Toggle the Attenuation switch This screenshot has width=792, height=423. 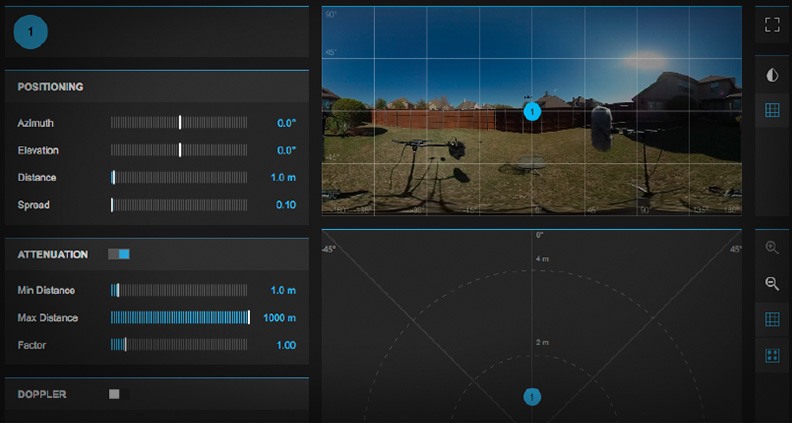[x=119, y=254]
